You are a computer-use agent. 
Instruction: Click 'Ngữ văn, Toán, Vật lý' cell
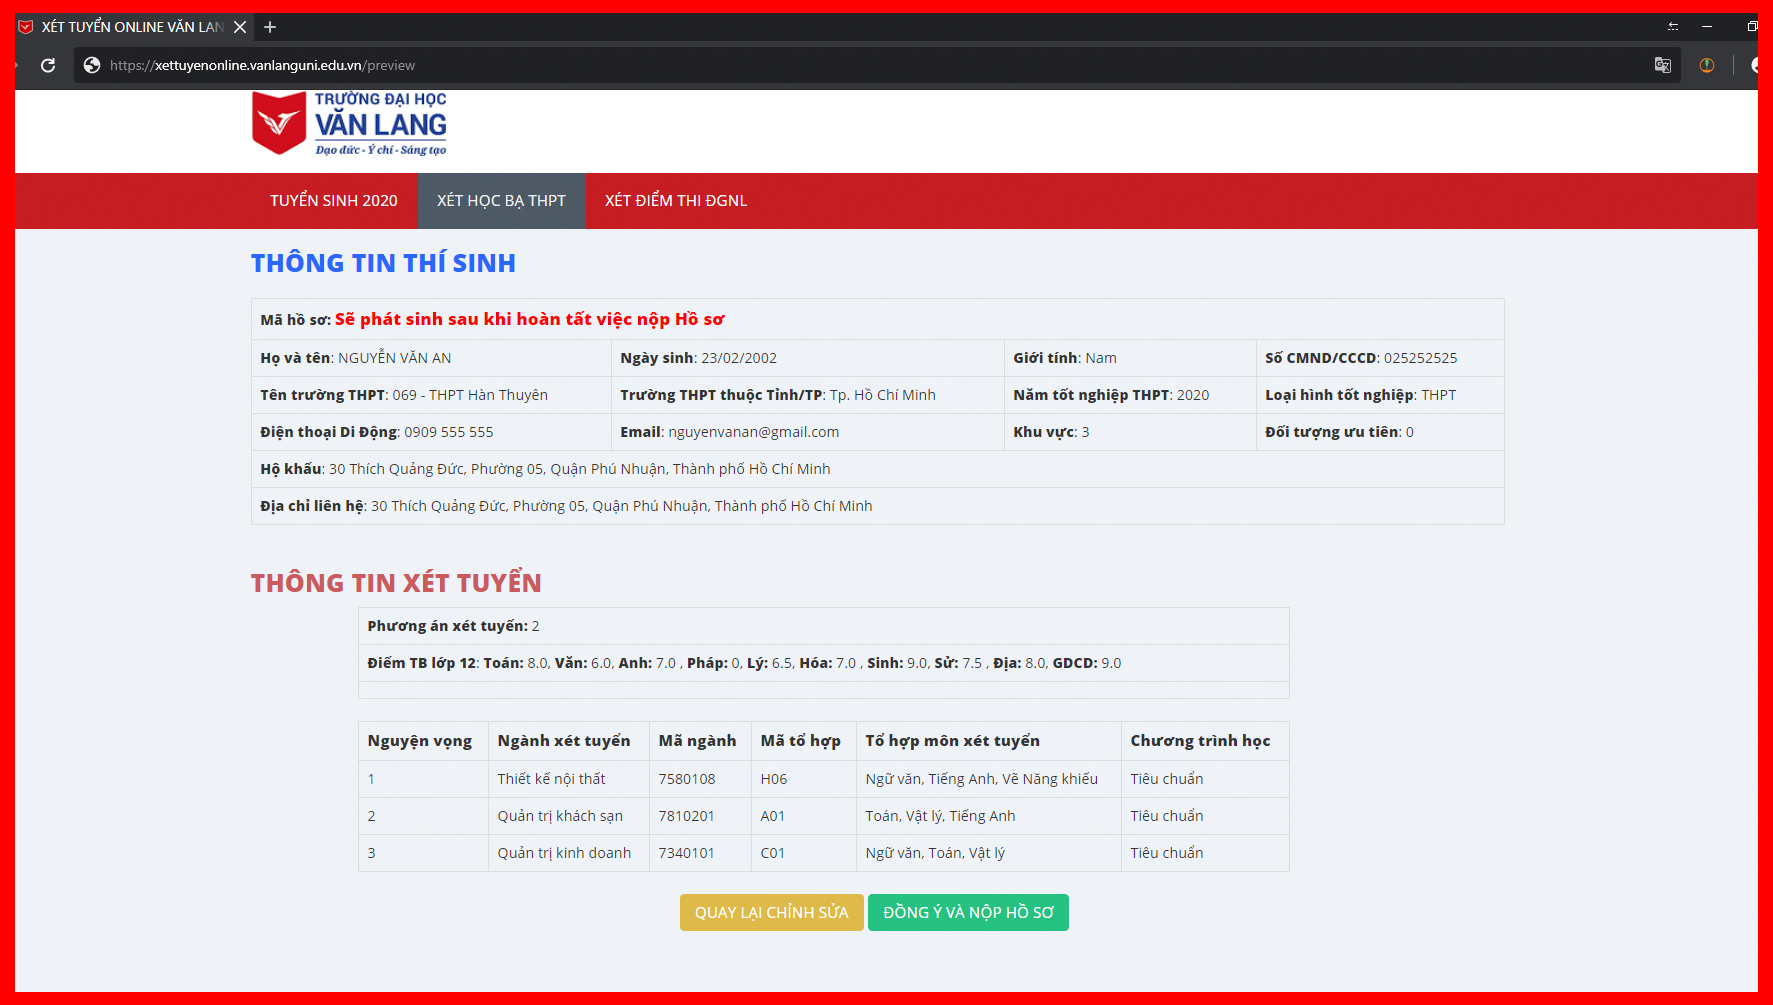pyautogui.click(x=988, y=853)
